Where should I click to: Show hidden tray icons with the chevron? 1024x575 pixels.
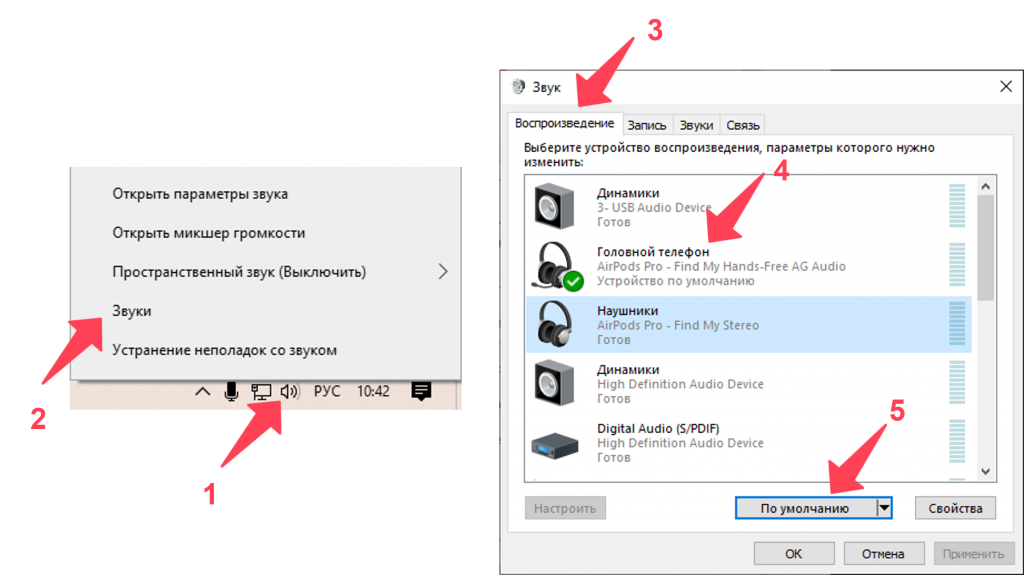[202, 392]
